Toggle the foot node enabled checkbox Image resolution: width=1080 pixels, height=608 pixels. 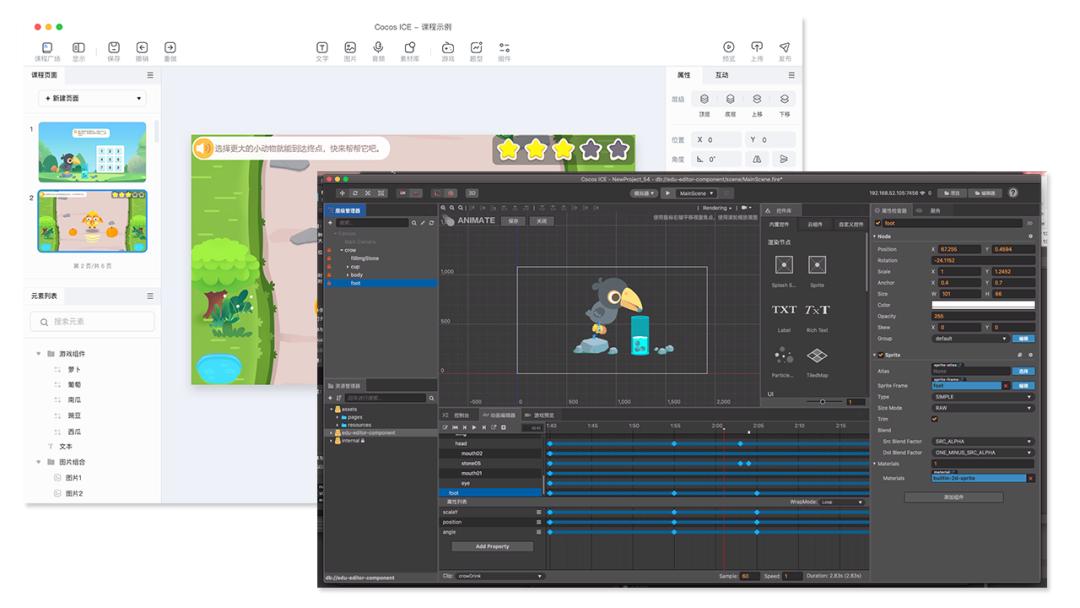(x=879, y=224)
